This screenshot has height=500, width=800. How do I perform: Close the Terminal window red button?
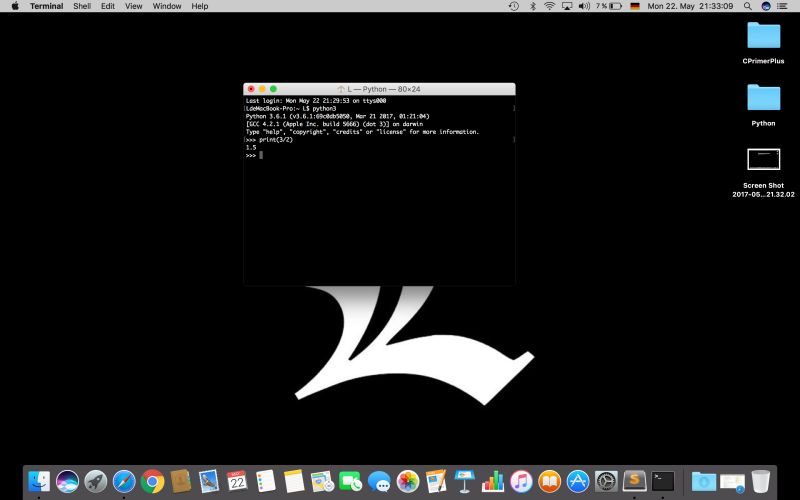(x=251, y=89)
